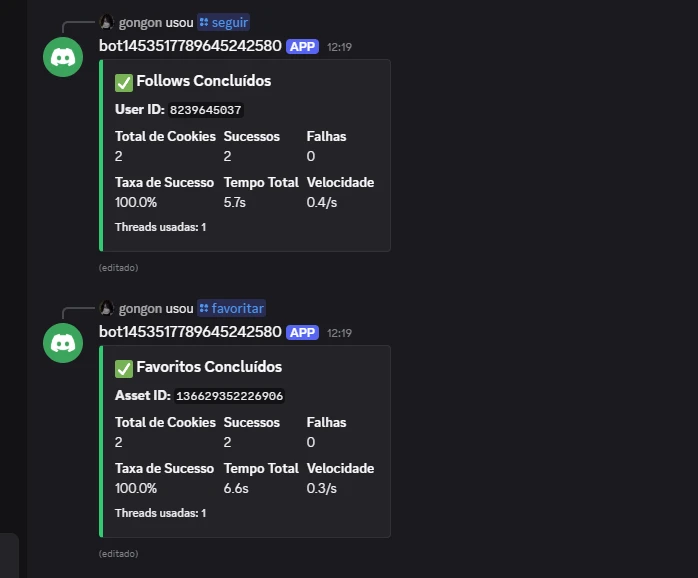Open bot profile from the first message's username
Viewport: 698px width, 578px height.
190,46
